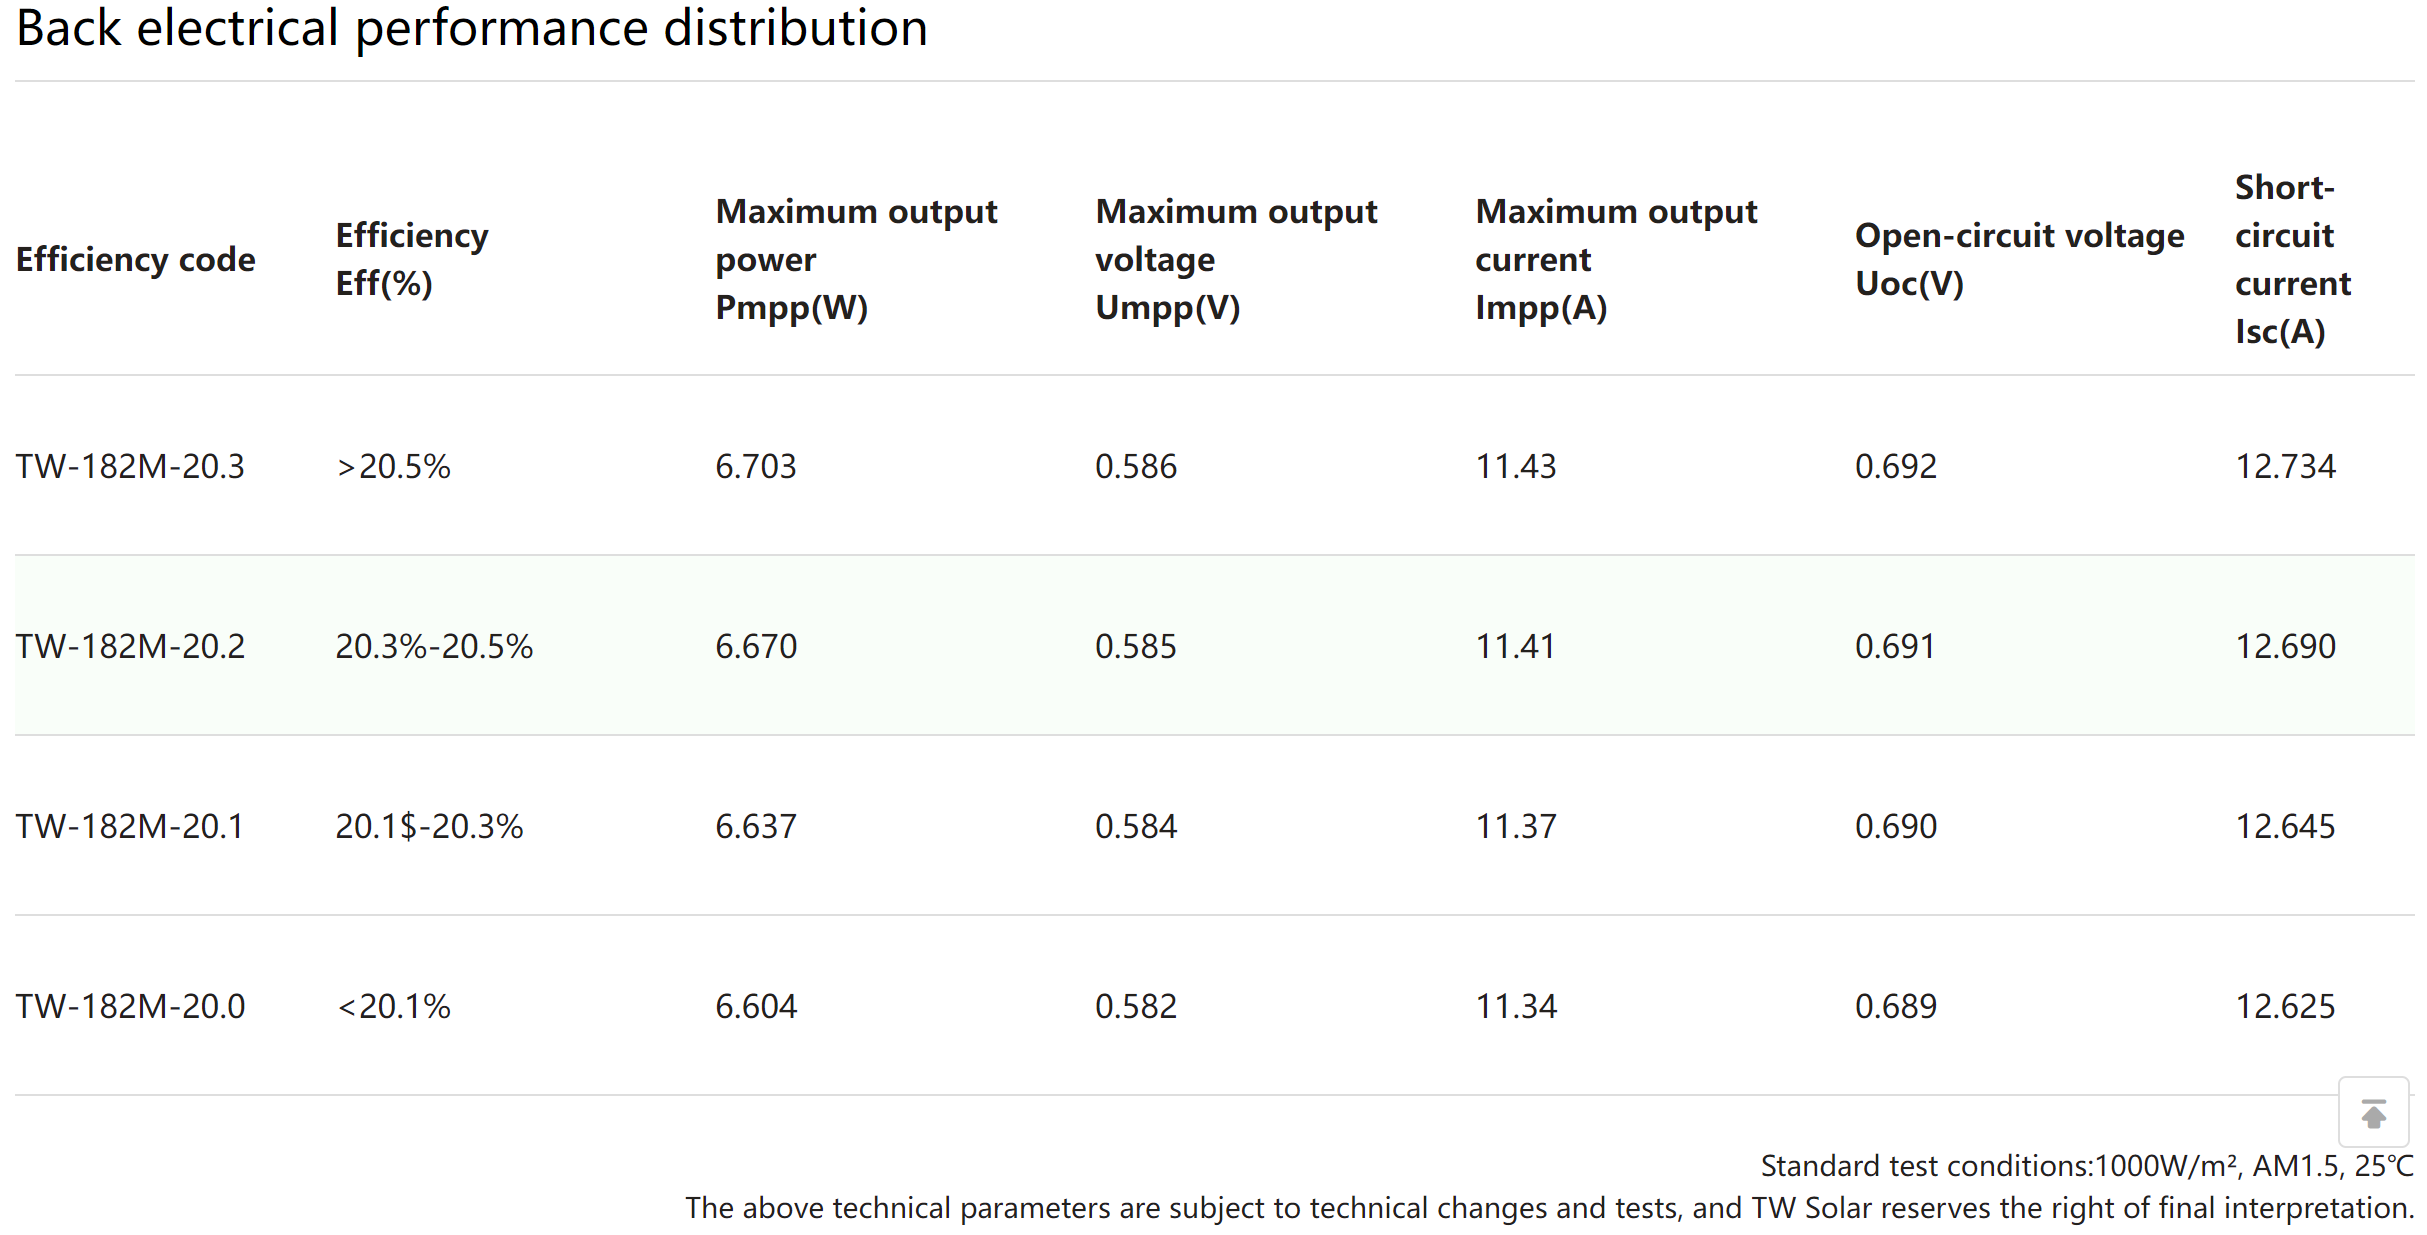Click the "Efficiency code" column header
The image size is (2427, 1235).
tap(136, 260)
